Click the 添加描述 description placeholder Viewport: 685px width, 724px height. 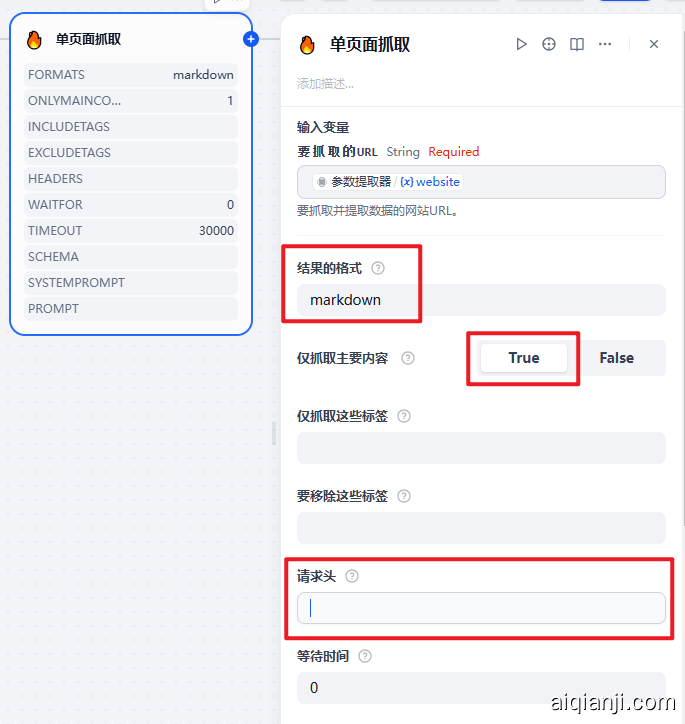click(325, 84)
